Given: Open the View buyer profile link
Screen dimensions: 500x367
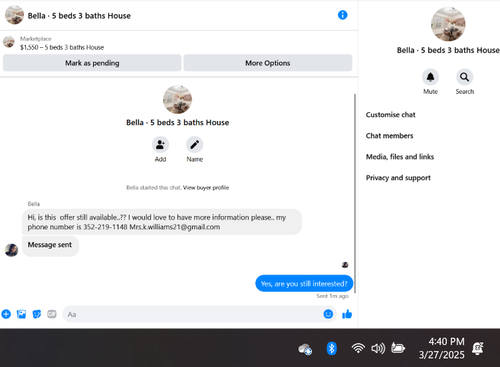Looking at the screenshot, I should (206, 187).
